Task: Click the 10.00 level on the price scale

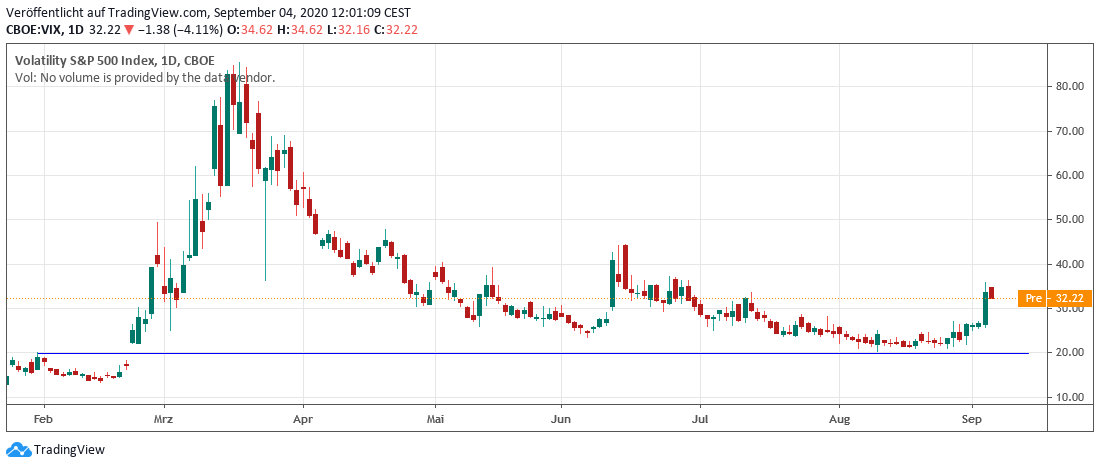Action: 1070,397
